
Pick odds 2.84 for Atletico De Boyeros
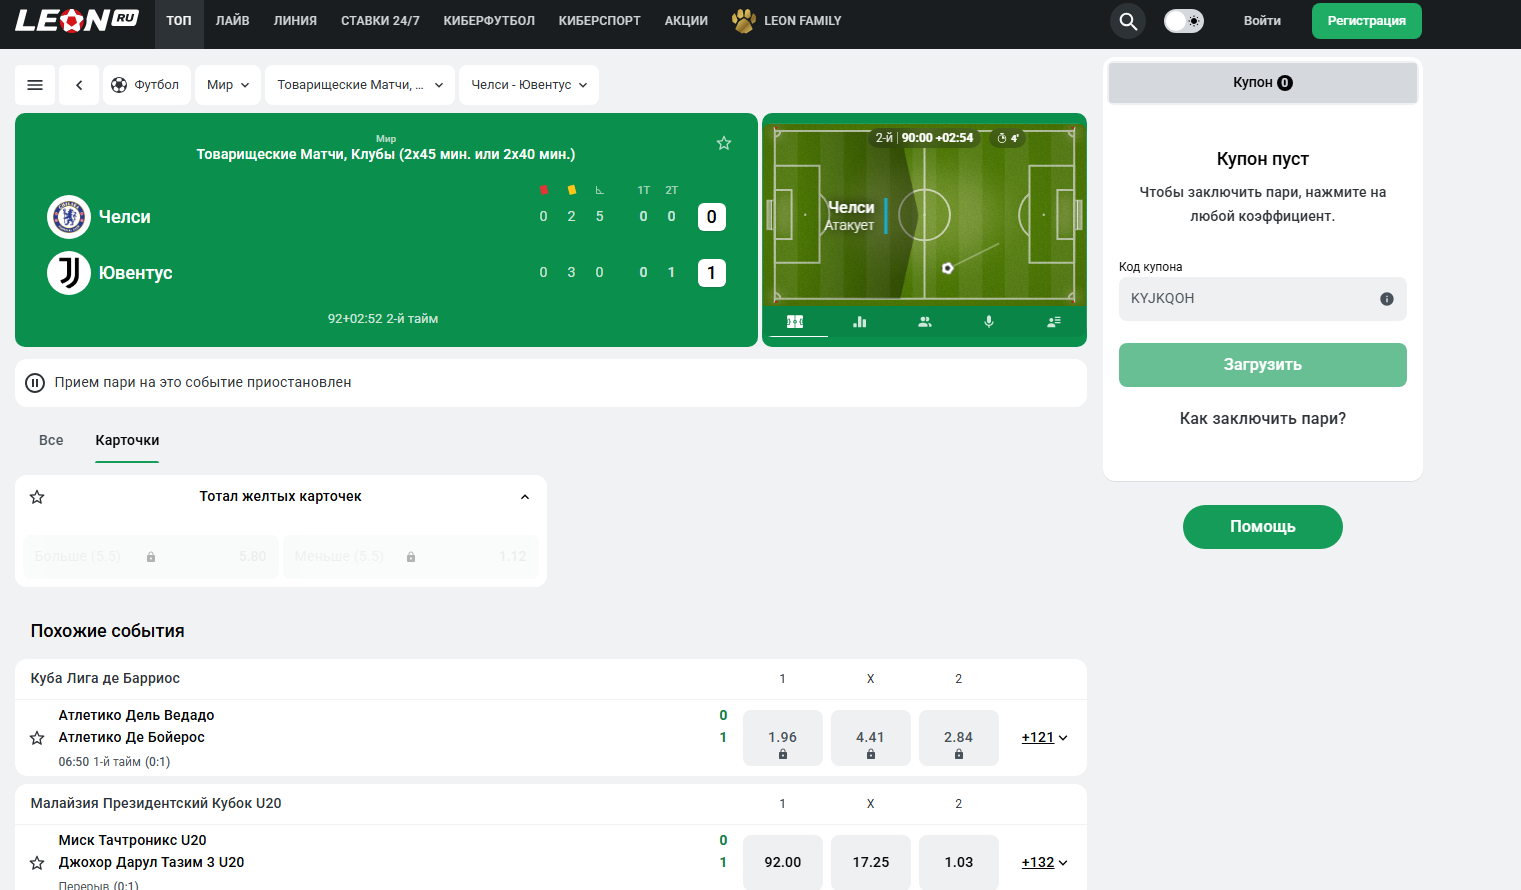(x=959, y=738)
